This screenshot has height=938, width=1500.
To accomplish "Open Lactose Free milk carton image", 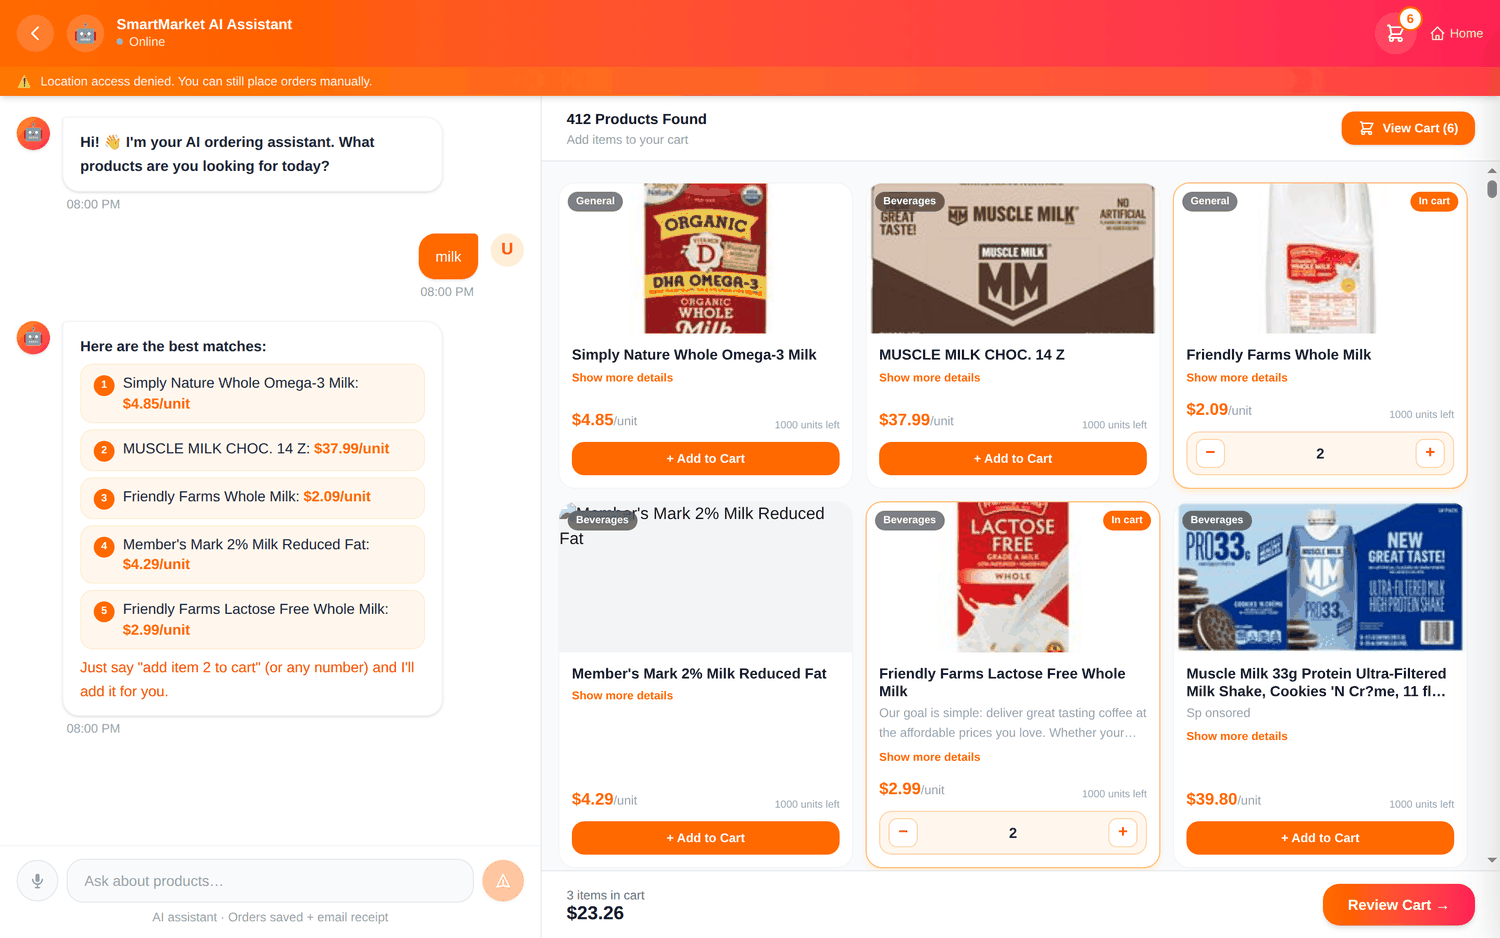I will pyautogui.click(x=1012, y=577).
